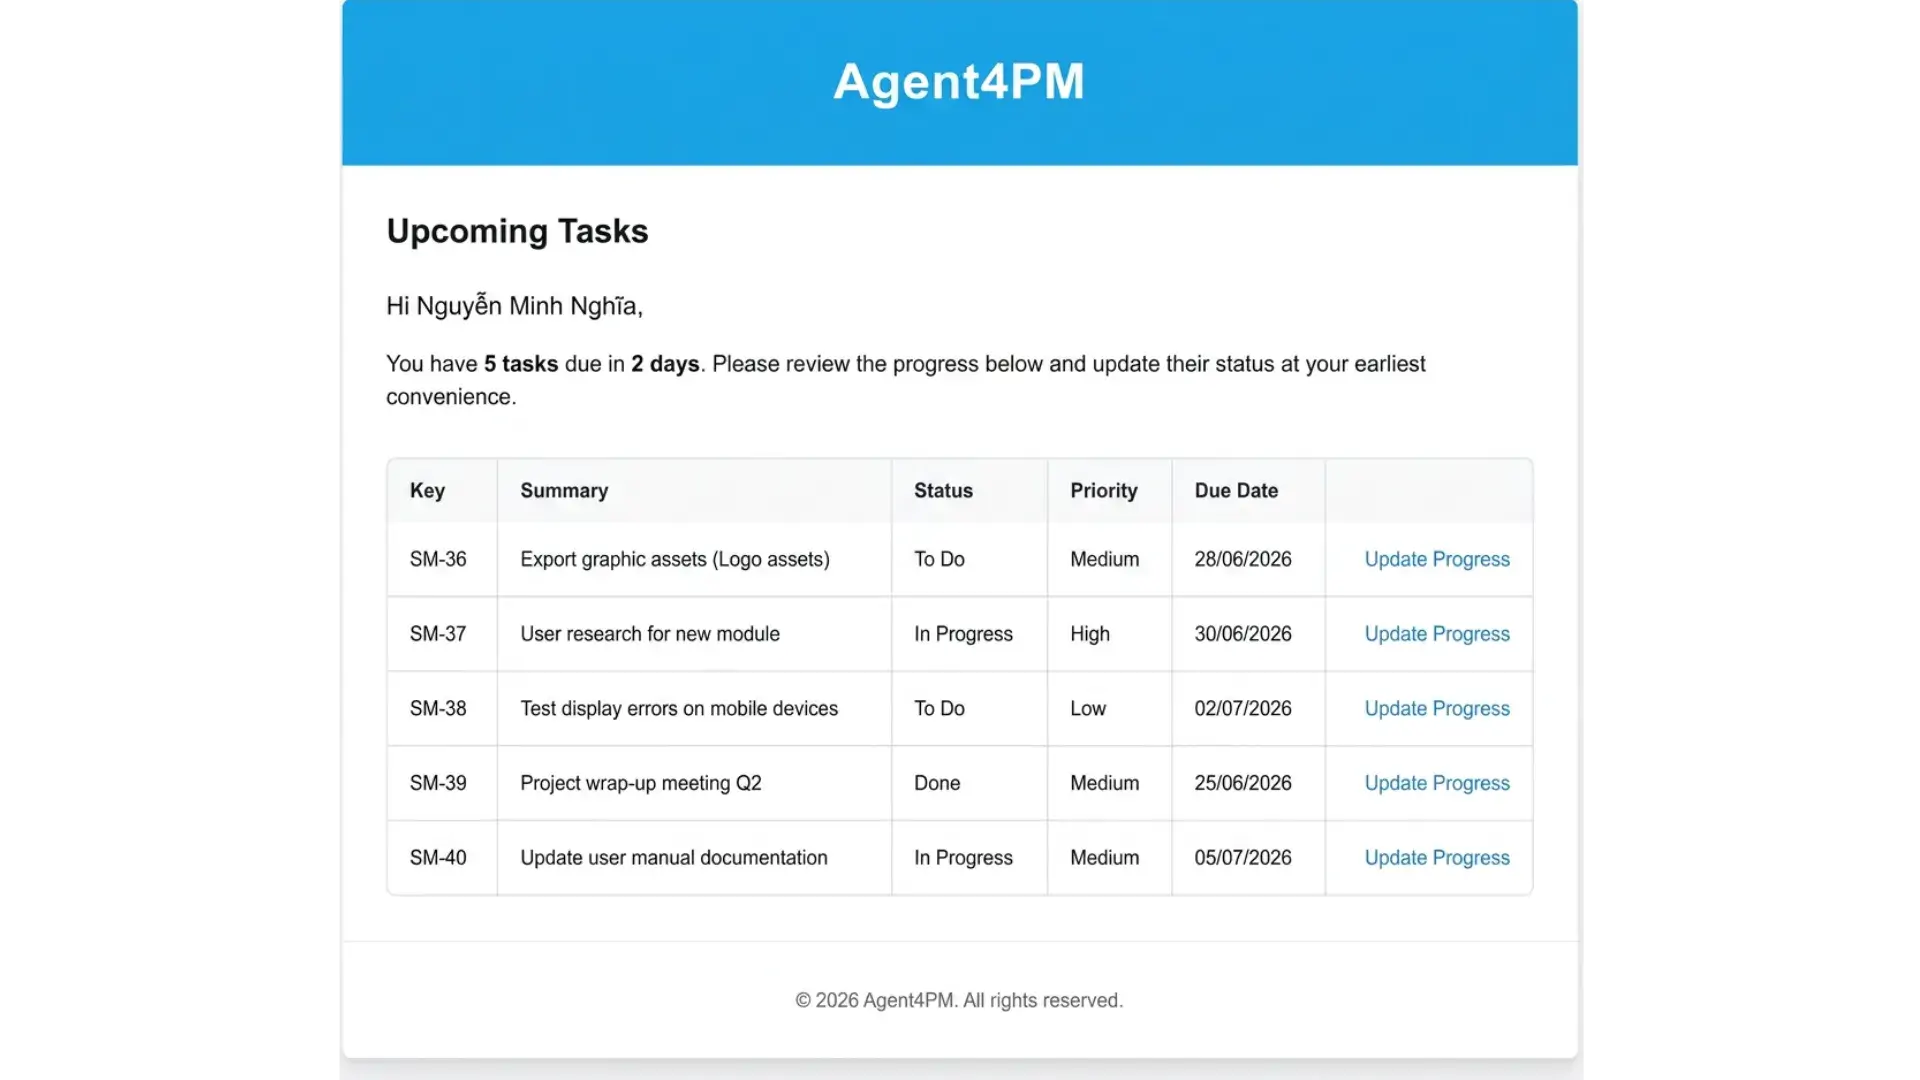The height and width of the screenshot is (1080, 1920).
Task: Open Update Progress link for SM-37
Action: 1437,634
